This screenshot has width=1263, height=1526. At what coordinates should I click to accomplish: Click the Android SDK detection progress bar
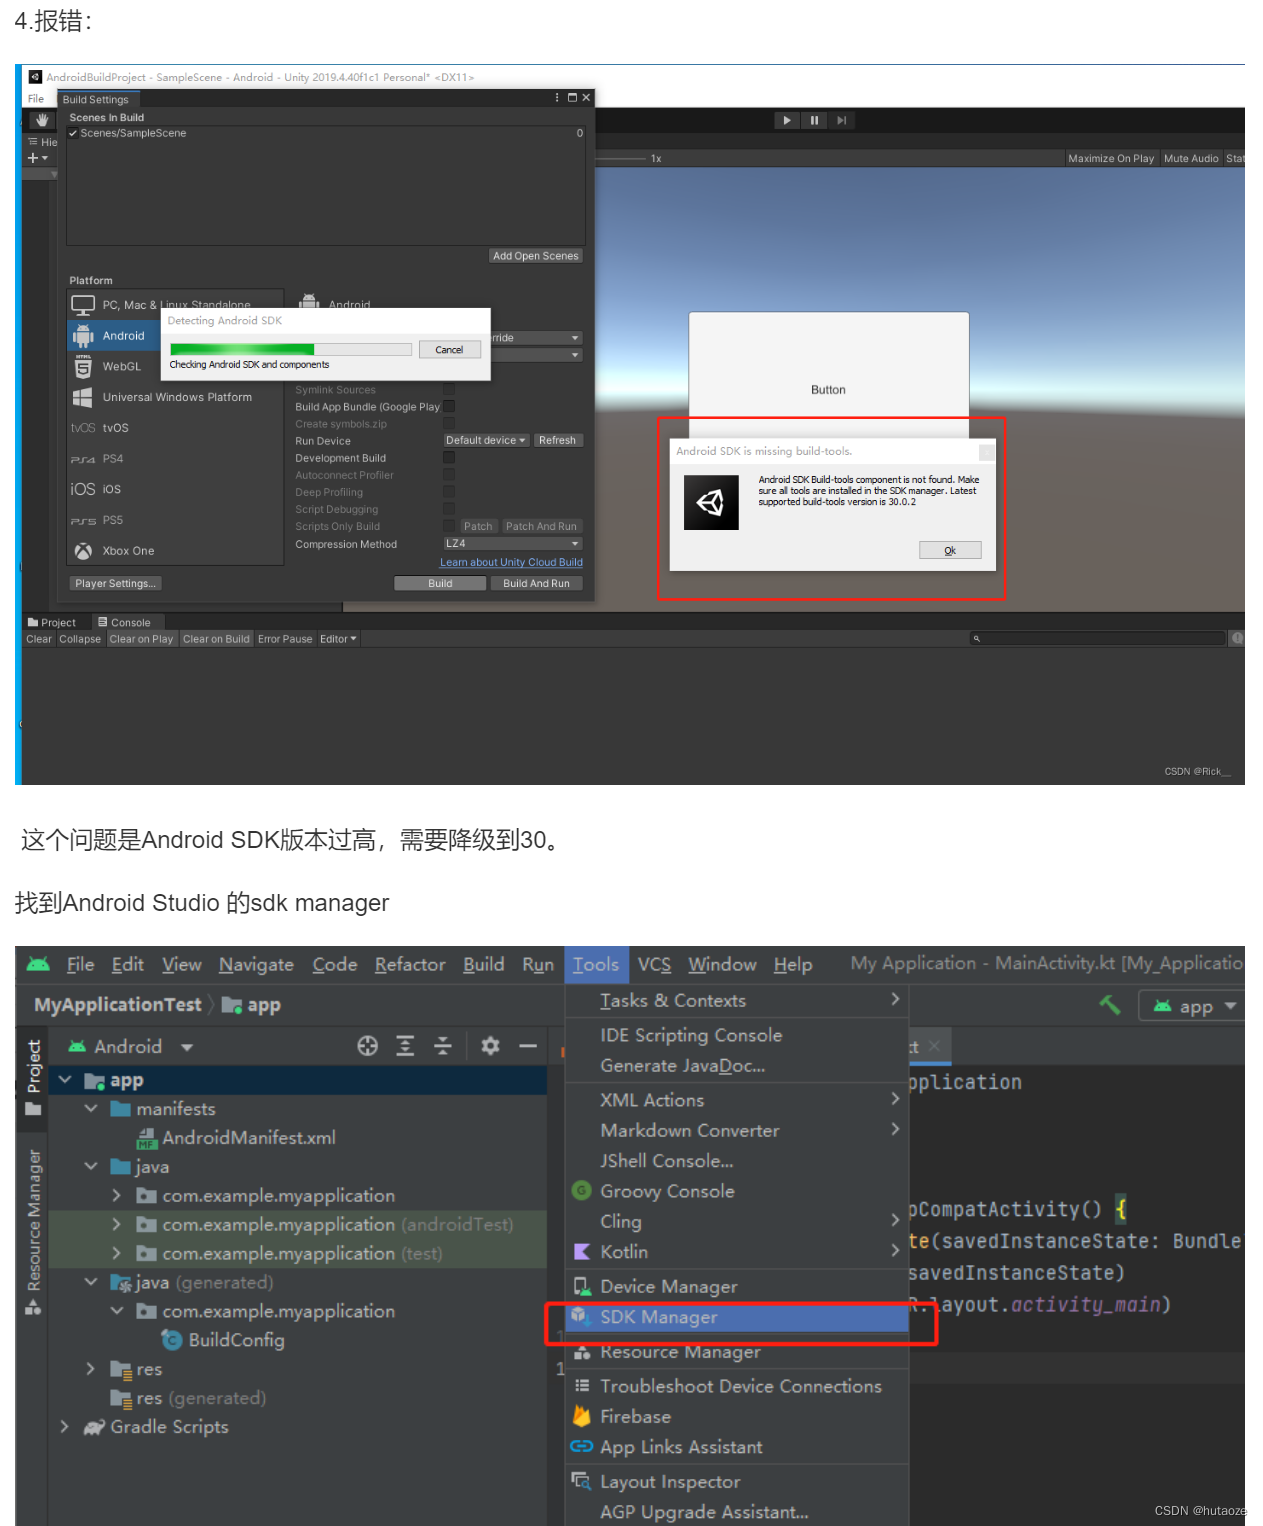pos(291,349)
